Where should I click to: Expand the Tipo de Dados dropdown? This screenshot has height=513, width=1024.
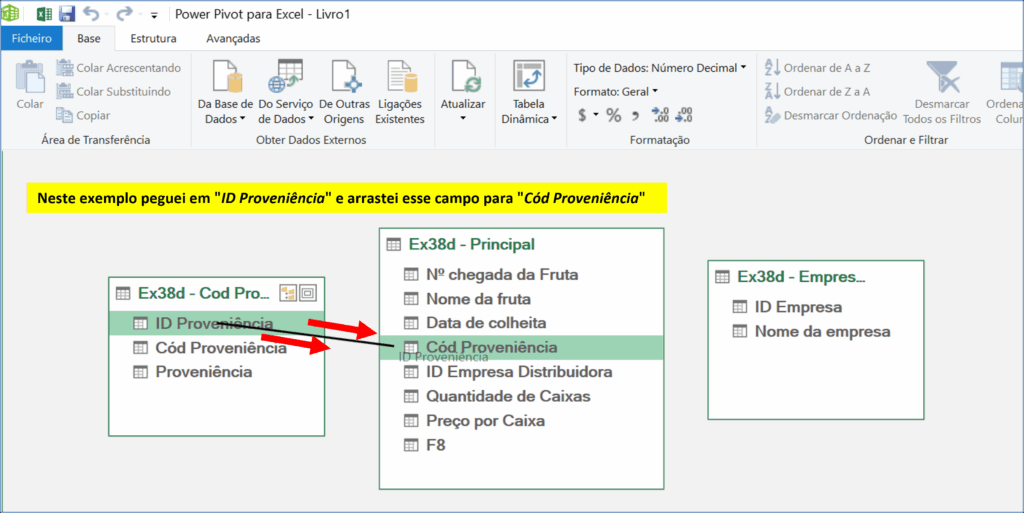[743, 68]
